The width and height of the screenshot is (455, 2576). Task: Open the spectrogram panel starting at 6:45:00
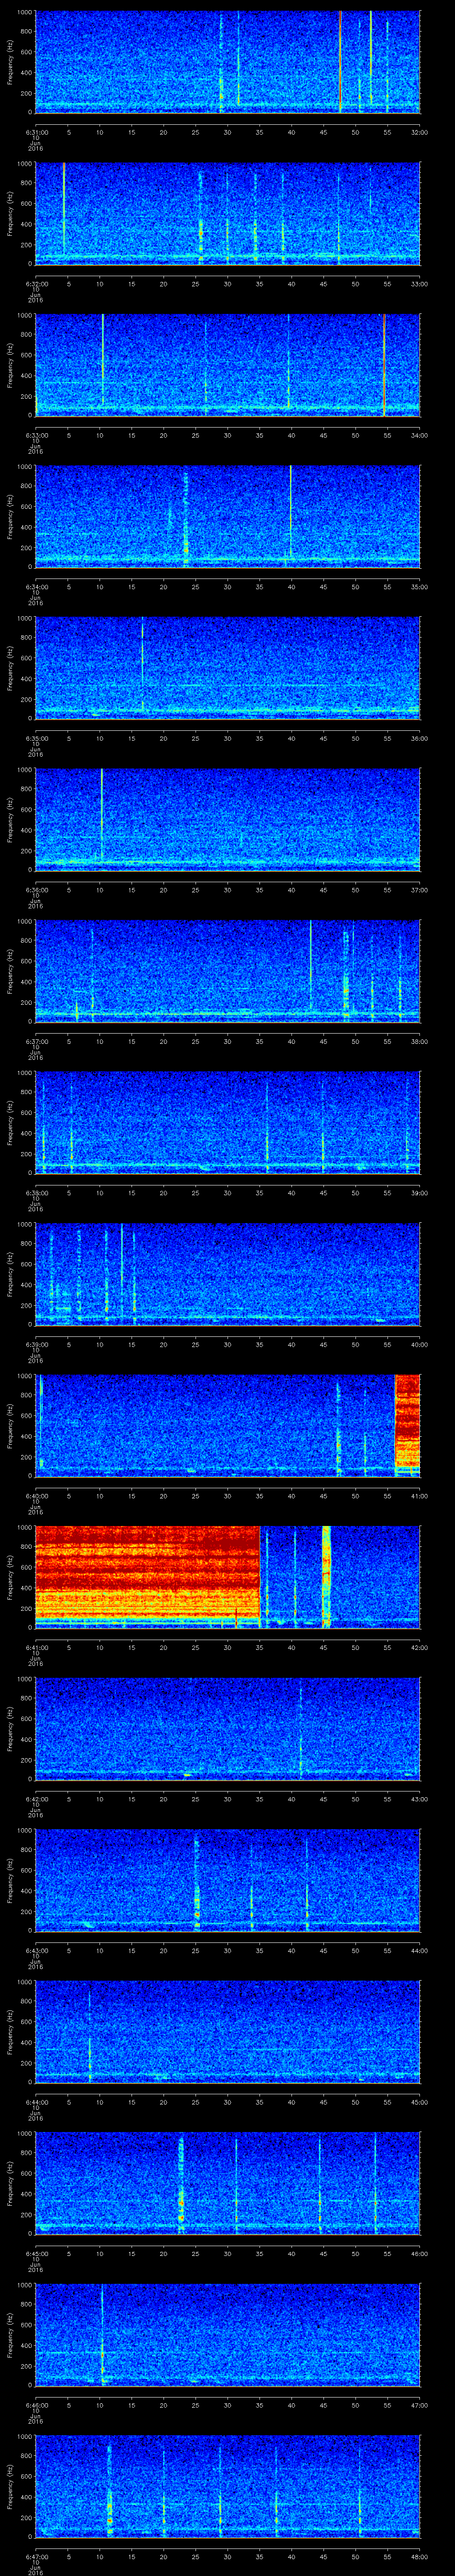(x=227, y=2184)
